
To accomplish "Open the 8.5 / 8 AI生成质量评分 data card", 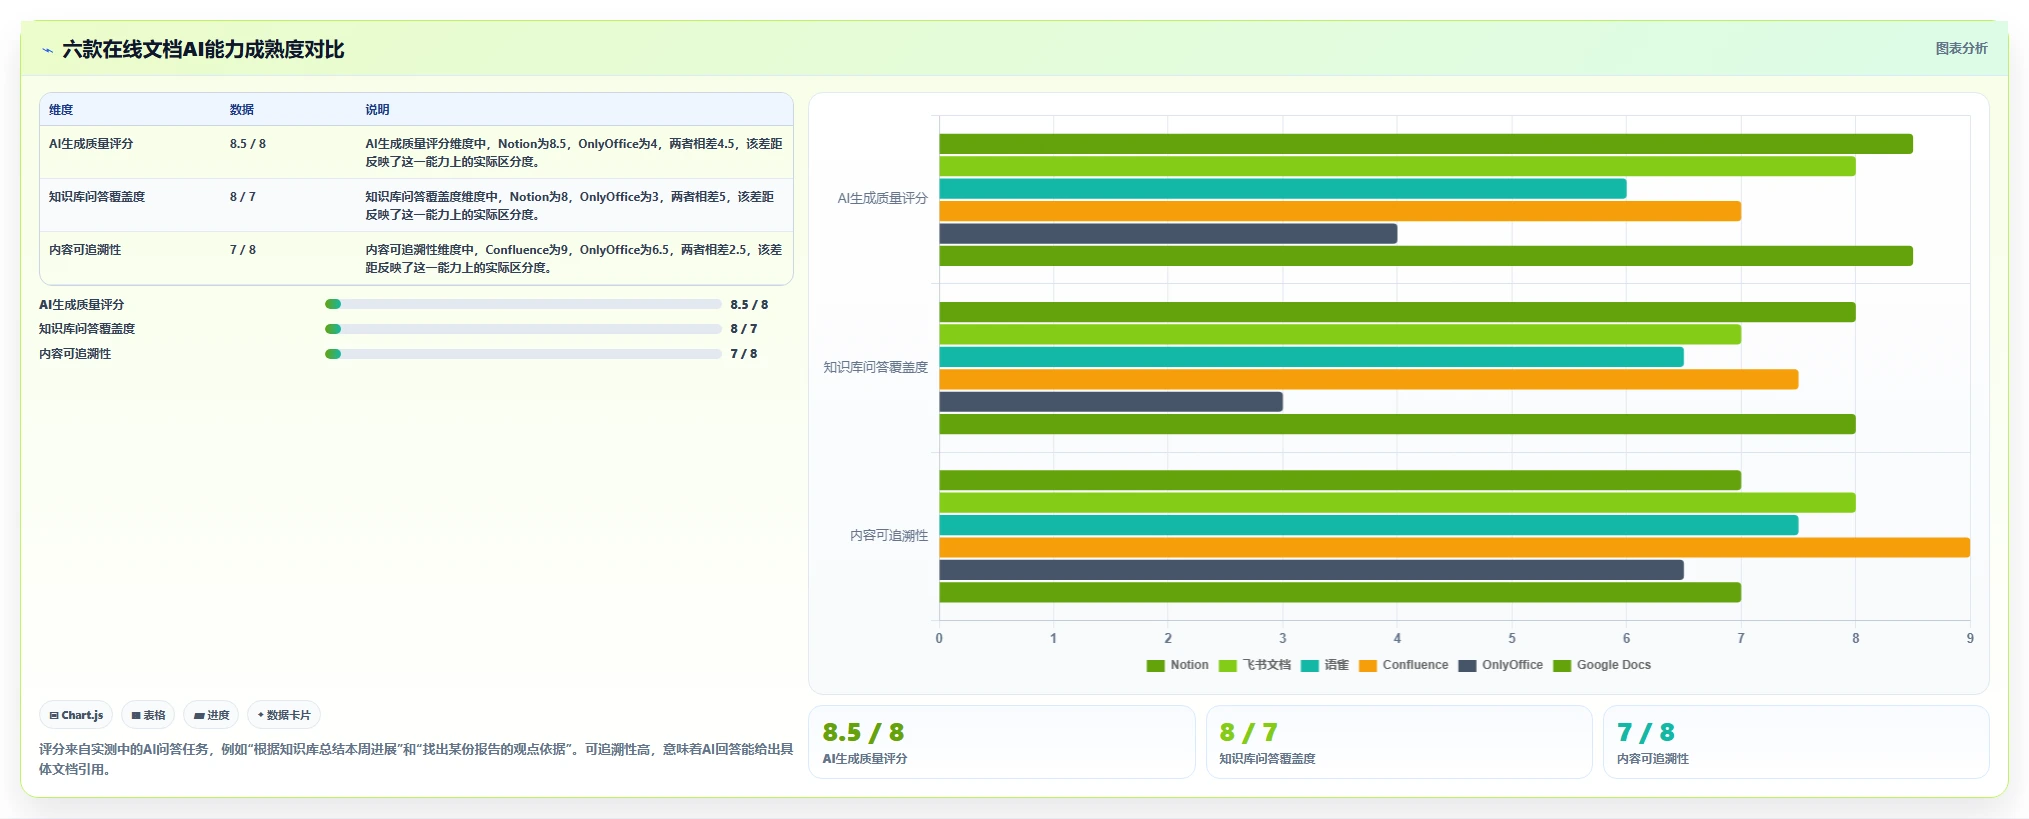I will [x=1002, y=742].
